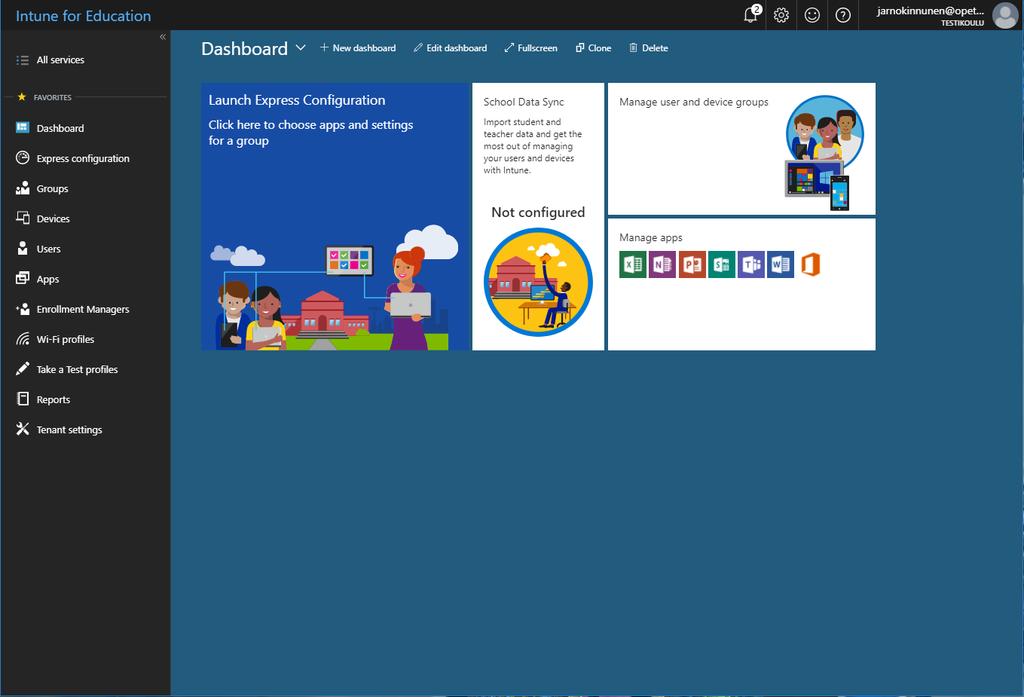Click the Take a Test pencil icon
Image resolution: width=1024 pixels, height=697 pixels.
click(22, 368)
